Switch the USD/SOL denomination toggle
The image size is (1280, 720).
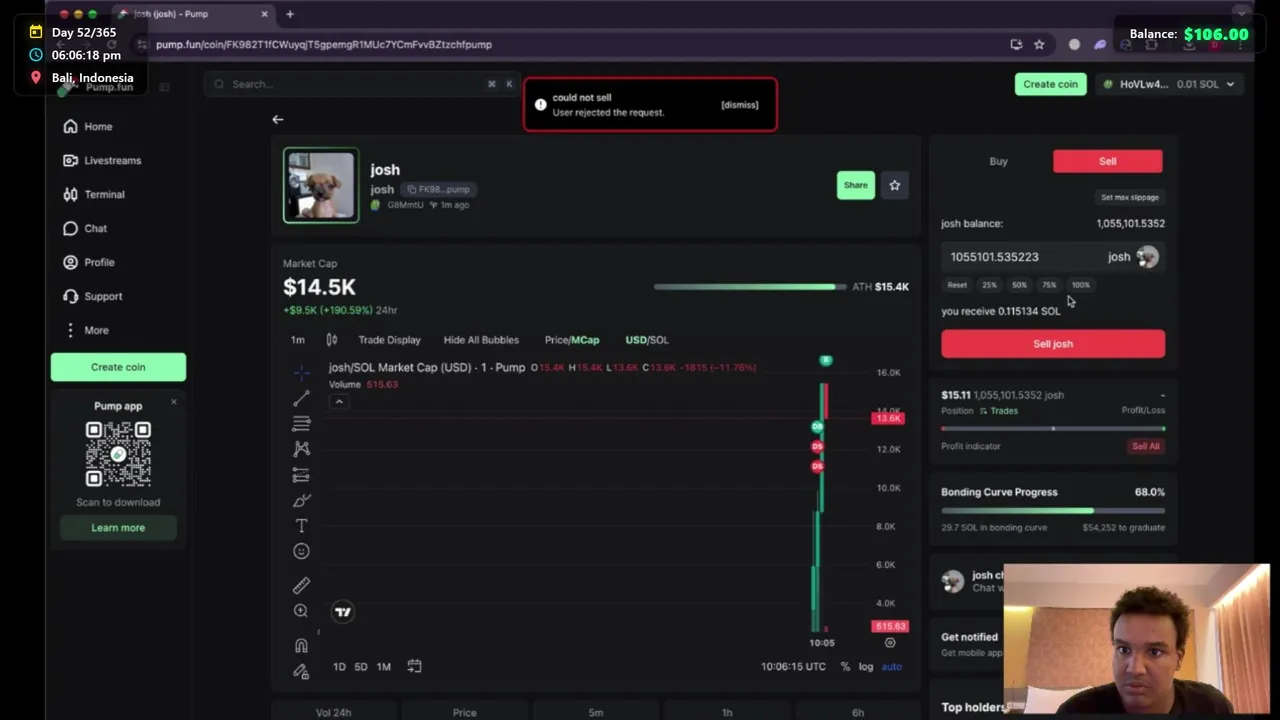click(x=647, y=340)
